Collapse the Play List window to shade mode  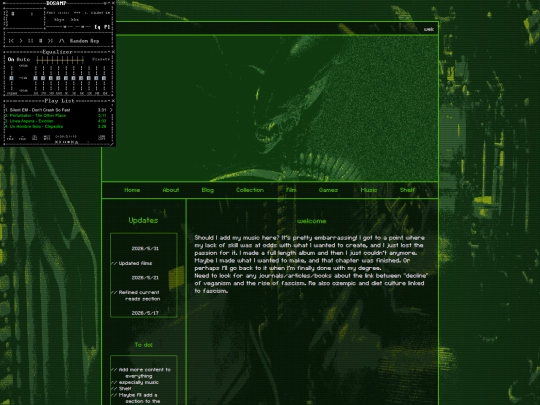click(x=109, y=101)
